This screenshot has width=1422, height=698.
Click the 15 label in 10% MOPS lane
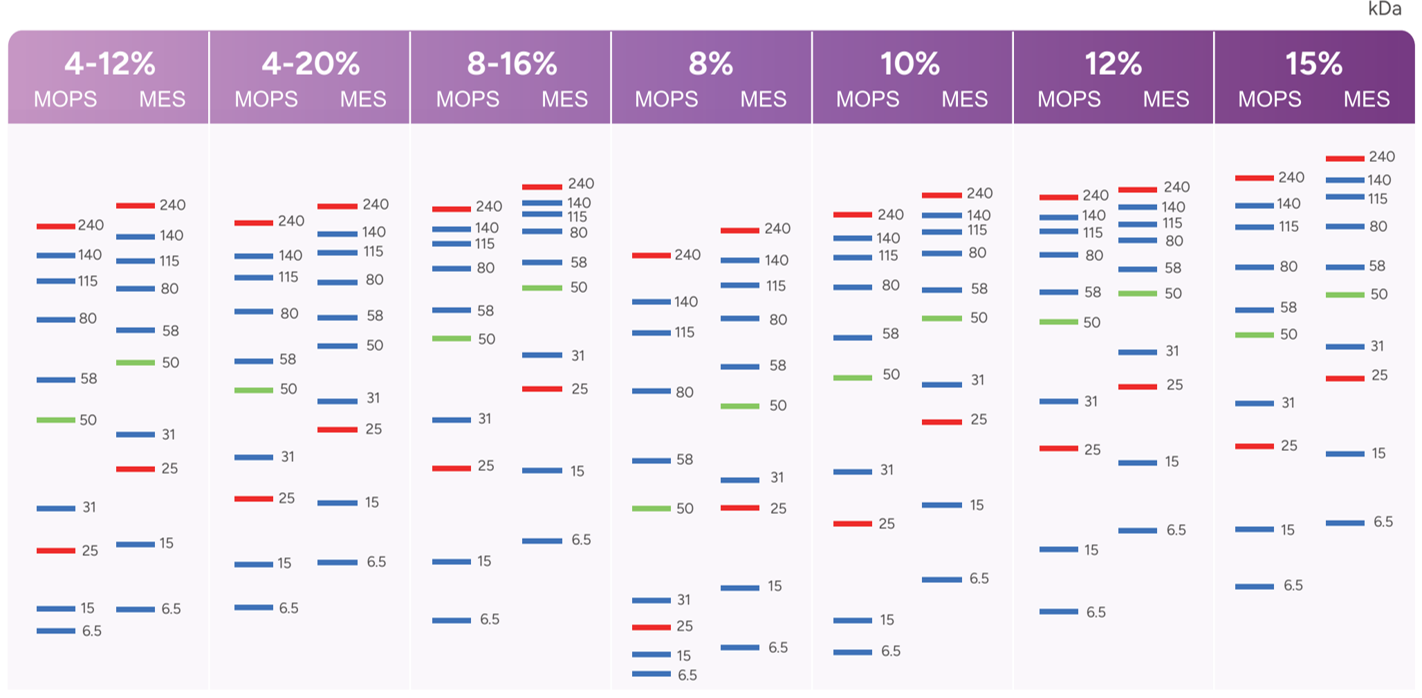click(x=887, y=620)
